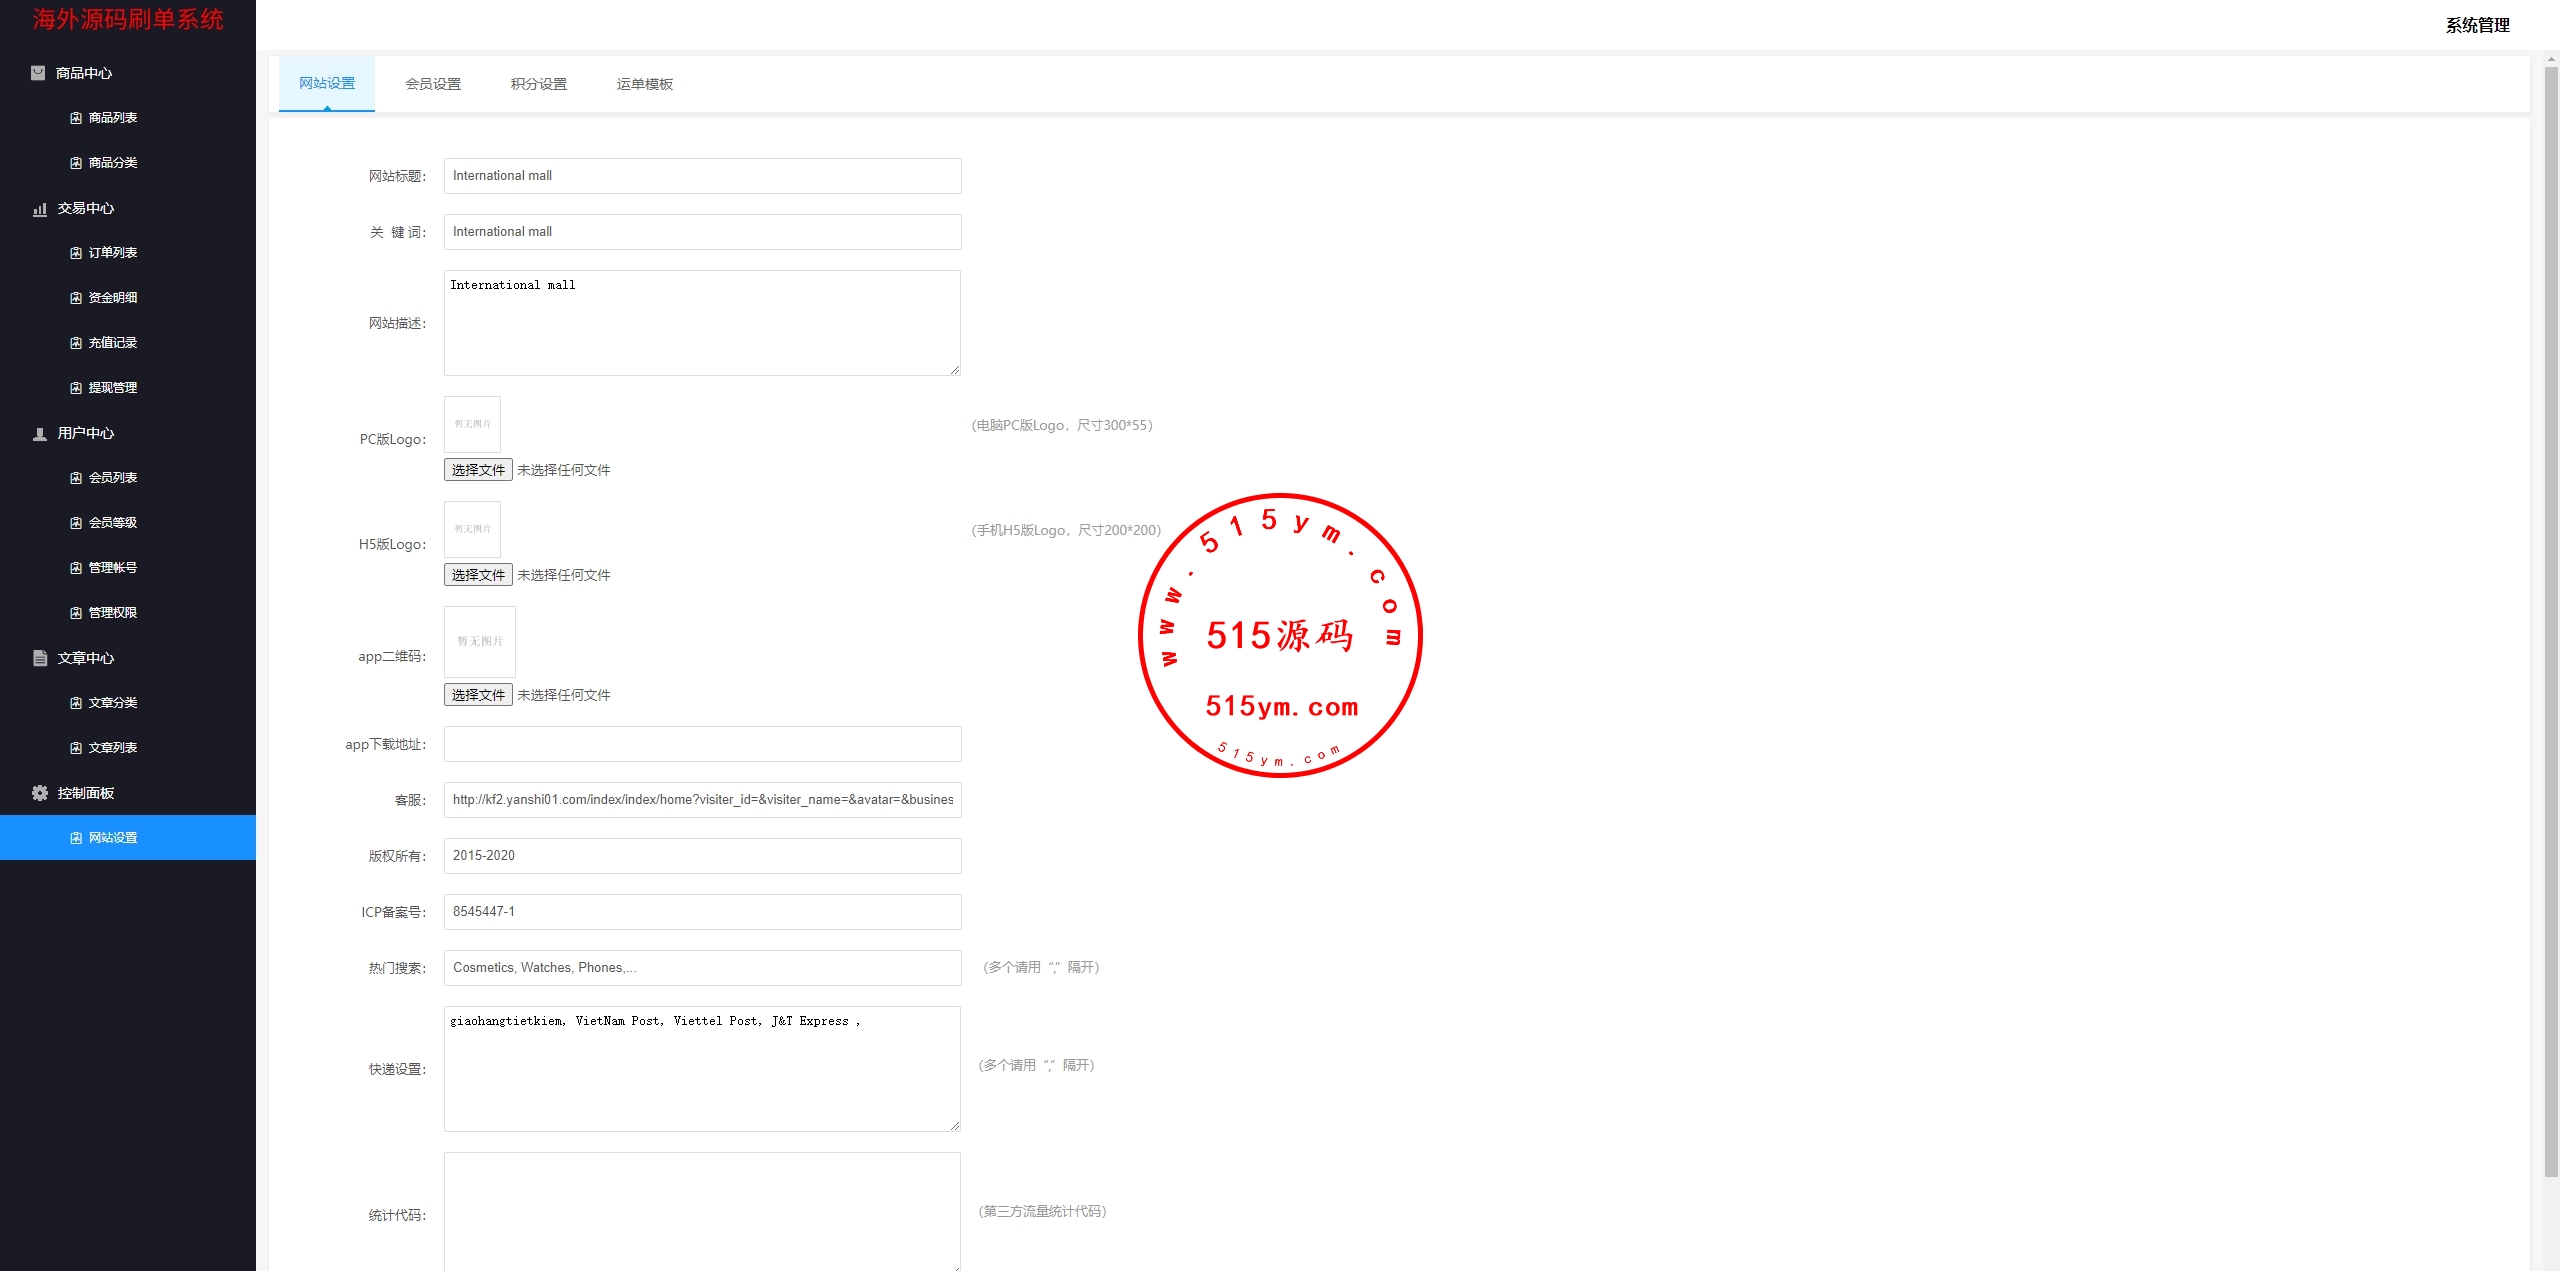Open 会员等级 in the sidebar
This screenshot has width=2560, height=1271.
coord(112,523)
